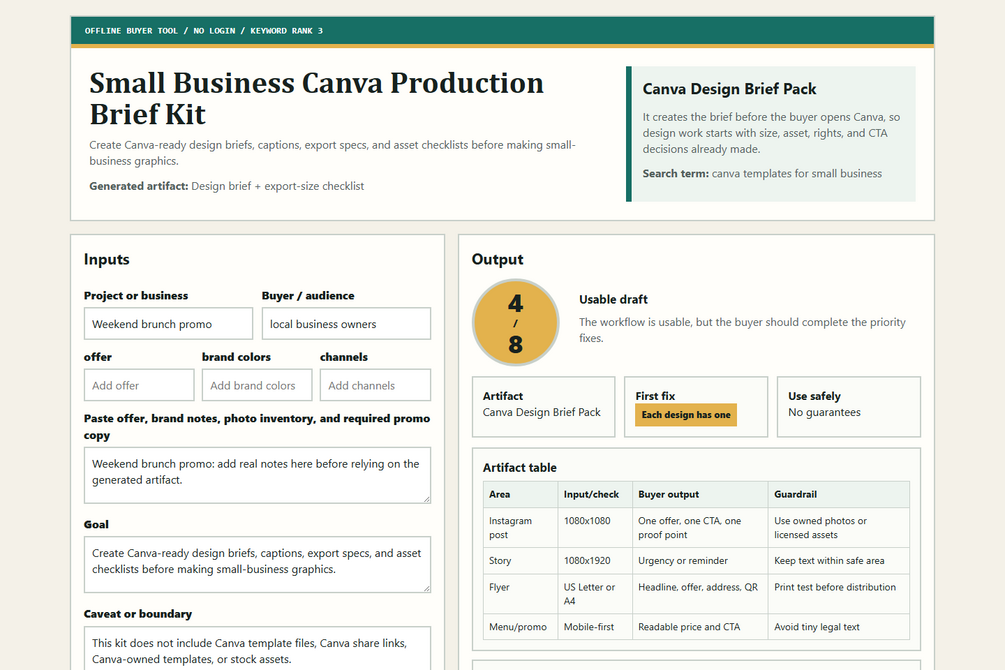Click the 'Search term' line
Viewport: 1005px width, 670px height.
pos(762,174)
